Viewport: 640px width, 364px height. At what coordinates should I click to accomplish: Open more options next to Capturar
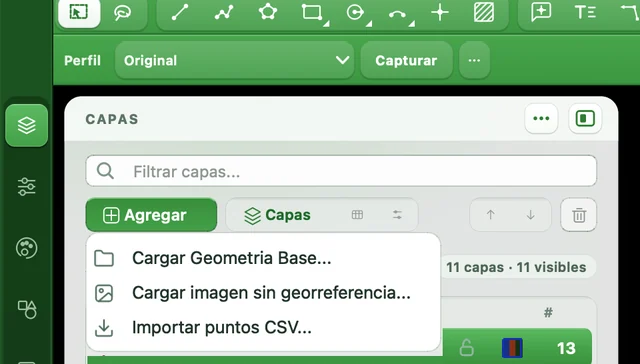click(474, 60)
